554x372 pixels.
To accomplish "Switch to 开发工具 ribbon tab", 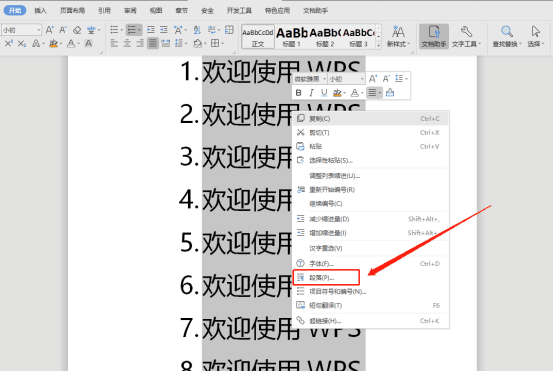I will click(239, 11).
